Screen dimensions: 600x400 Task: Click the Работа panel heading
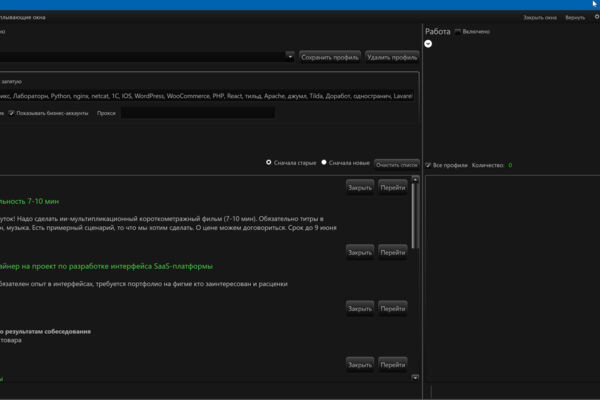(438, 32)
